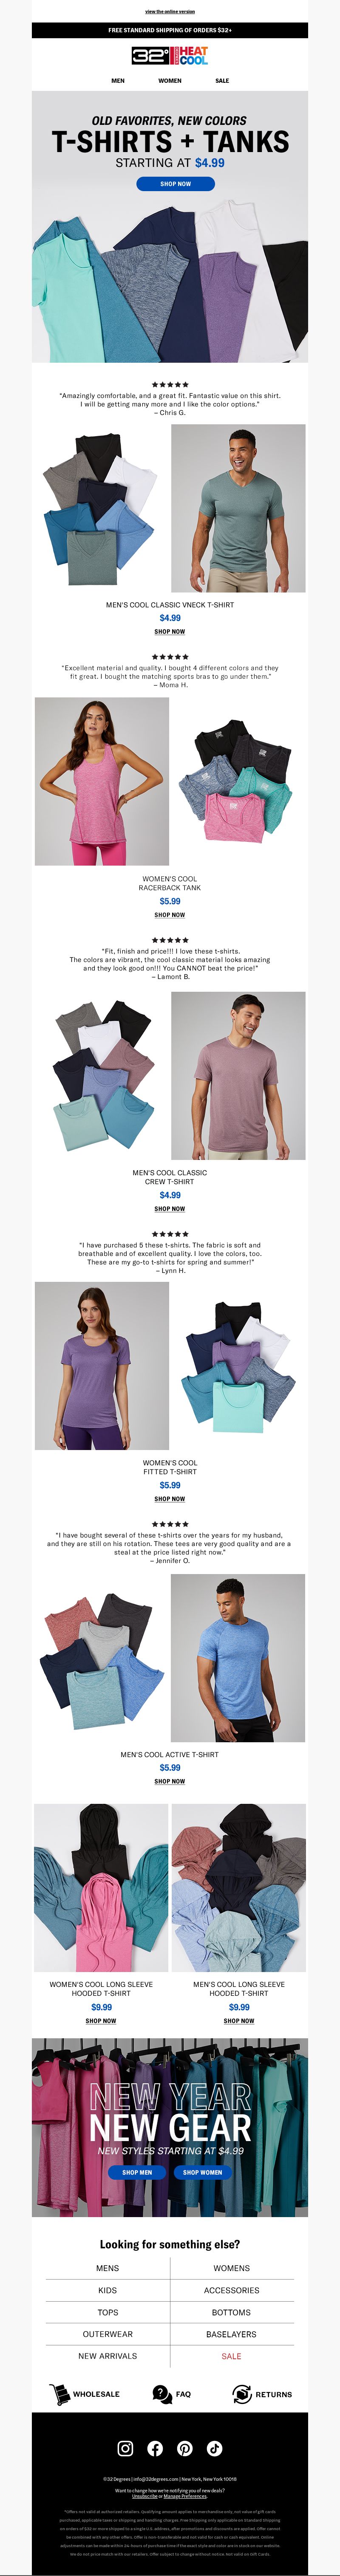
Task: Click view the online version link
Action: point(170,12)
